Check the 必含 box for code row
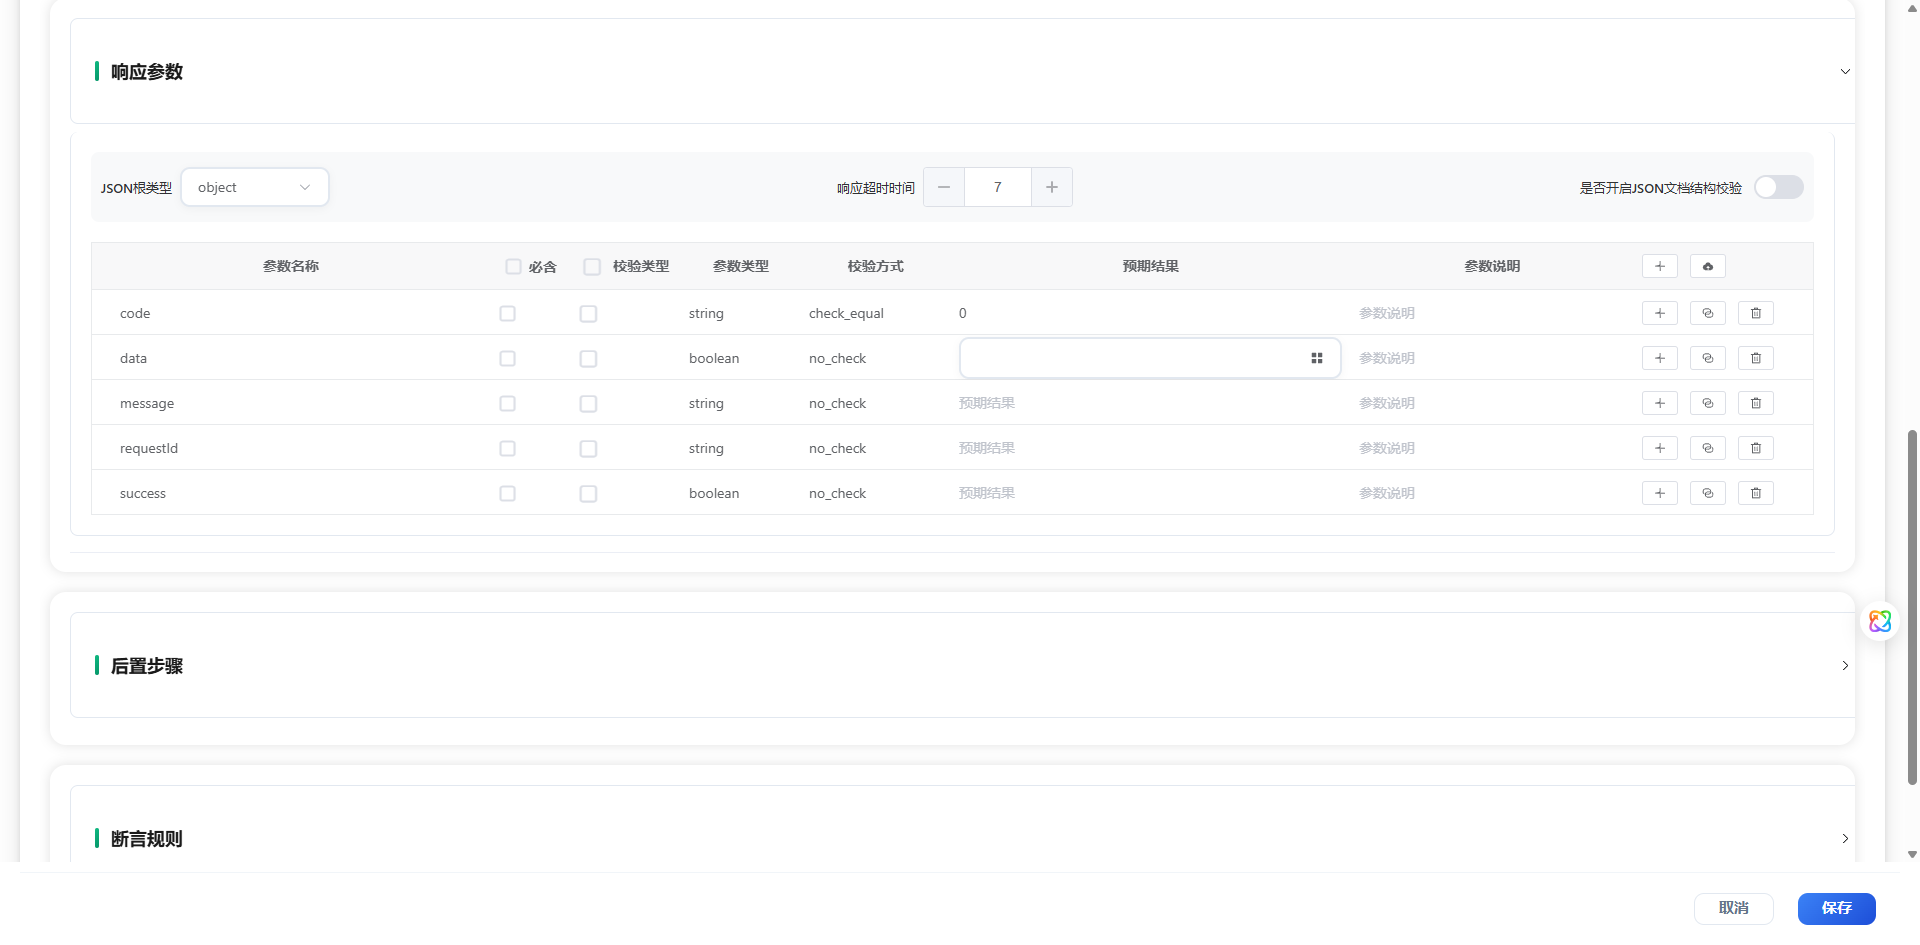Image resolution: width=1920 pixels, height=945 pixels. [508, 313]
